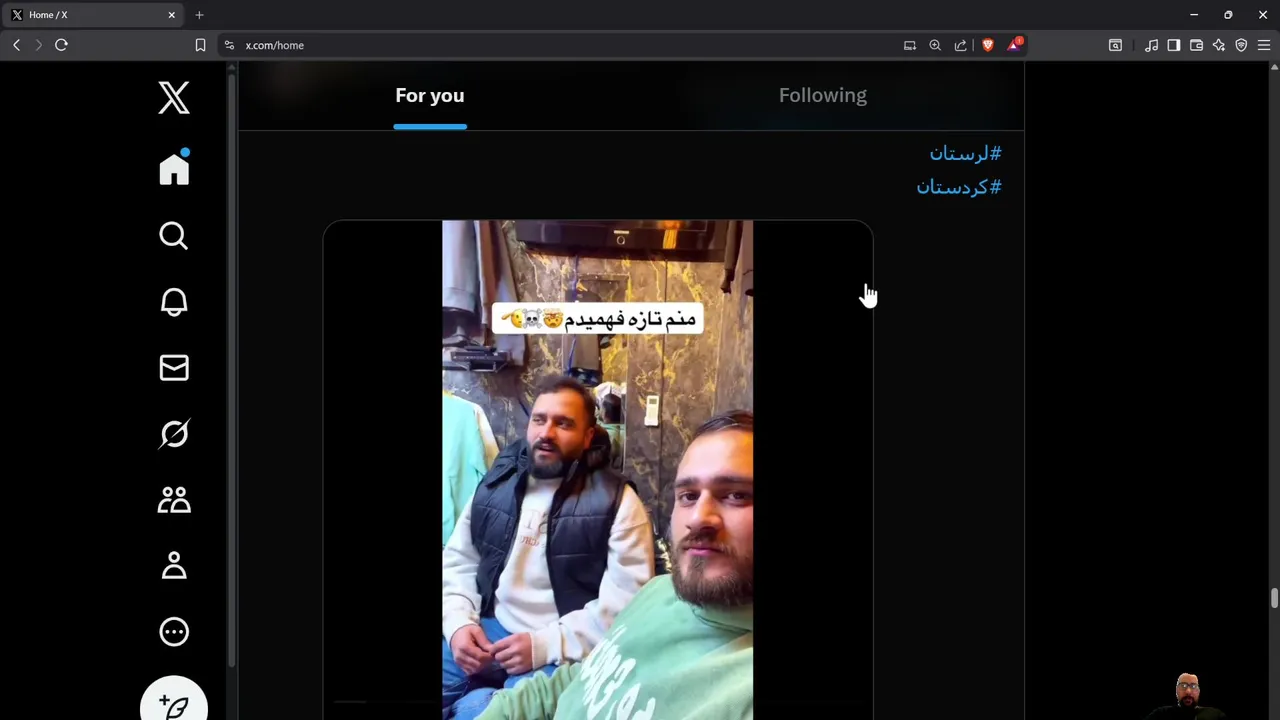Open Explore with the magnifier icon
Image resolution: width=1280 pixels, height=720 pixels.
pyautogui.click(x=174, y=235)
